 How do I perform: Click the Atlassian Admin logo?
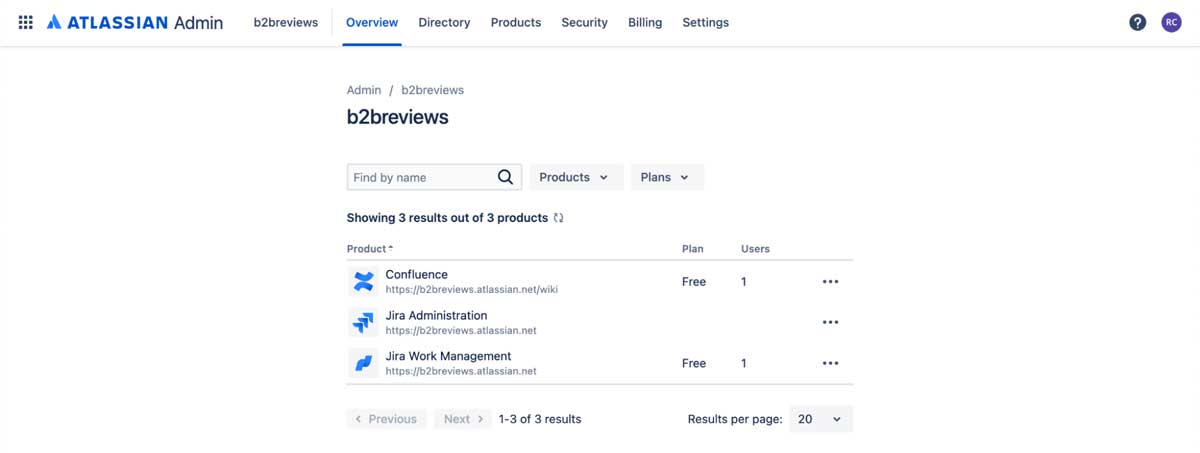coord(135,22)
